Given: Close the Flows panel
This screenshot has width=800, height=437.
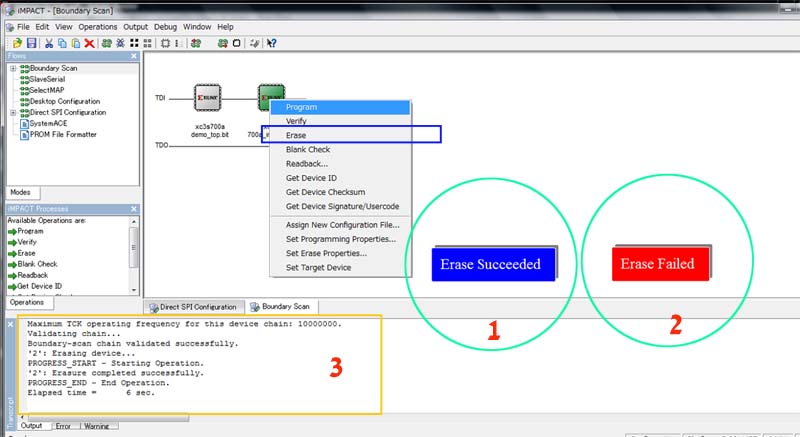Looking at the screenshot, I should [x=134, y=56].
